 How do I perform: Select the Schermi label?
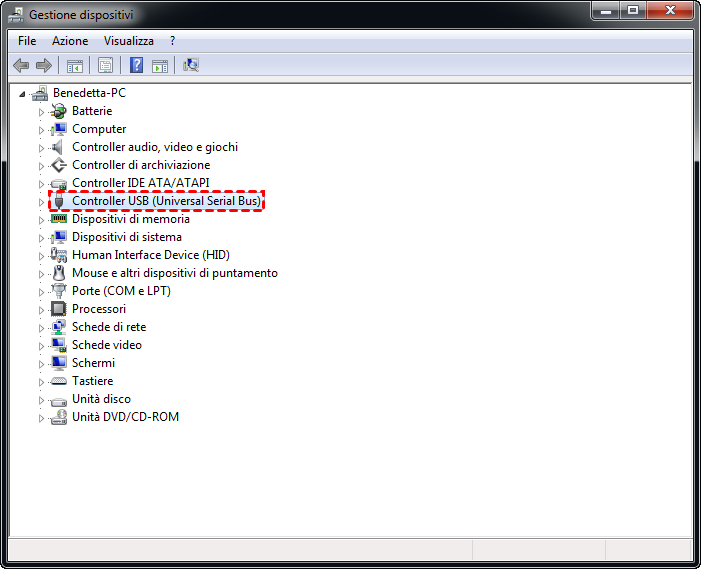(x=93, y=363)
